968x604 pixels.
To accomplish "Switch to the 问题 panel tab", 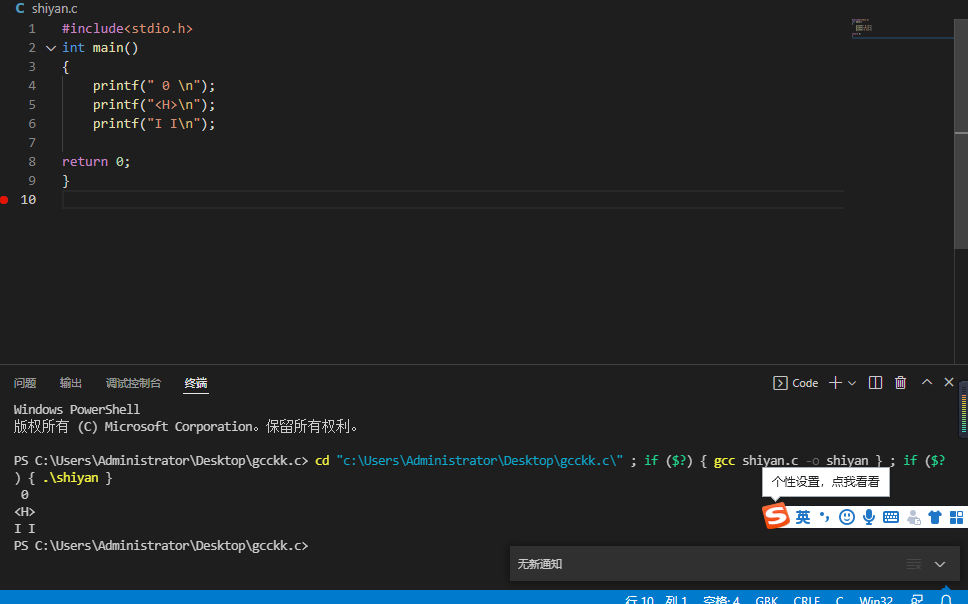I will click(x=25, y=383).
